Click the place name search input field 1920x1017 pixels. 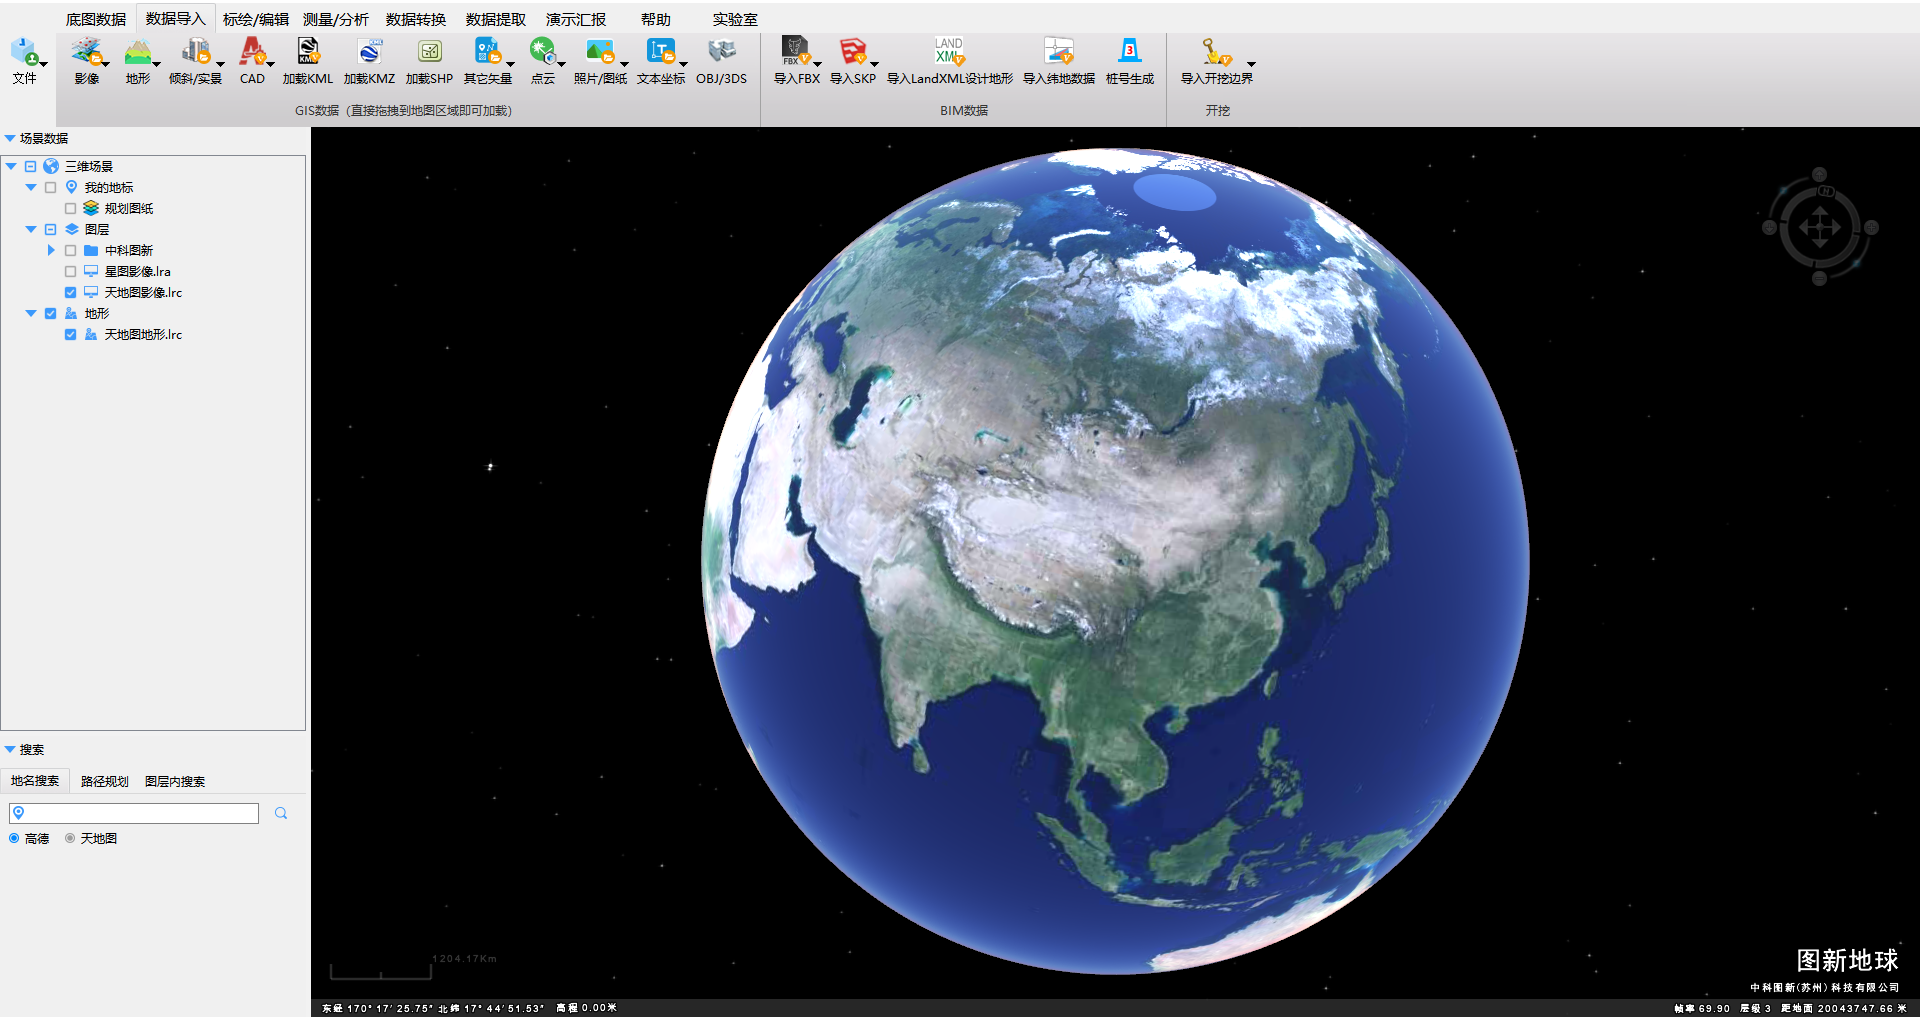pos(134,813)
